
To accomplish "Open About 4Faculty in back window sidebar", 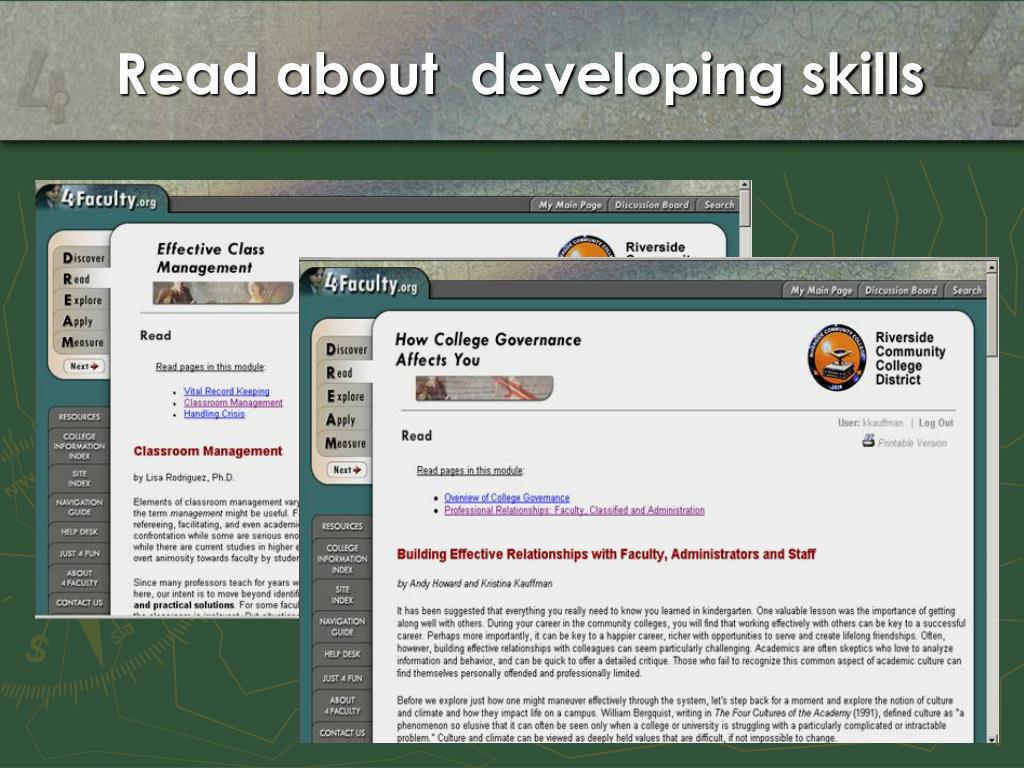I will (80, 578).
